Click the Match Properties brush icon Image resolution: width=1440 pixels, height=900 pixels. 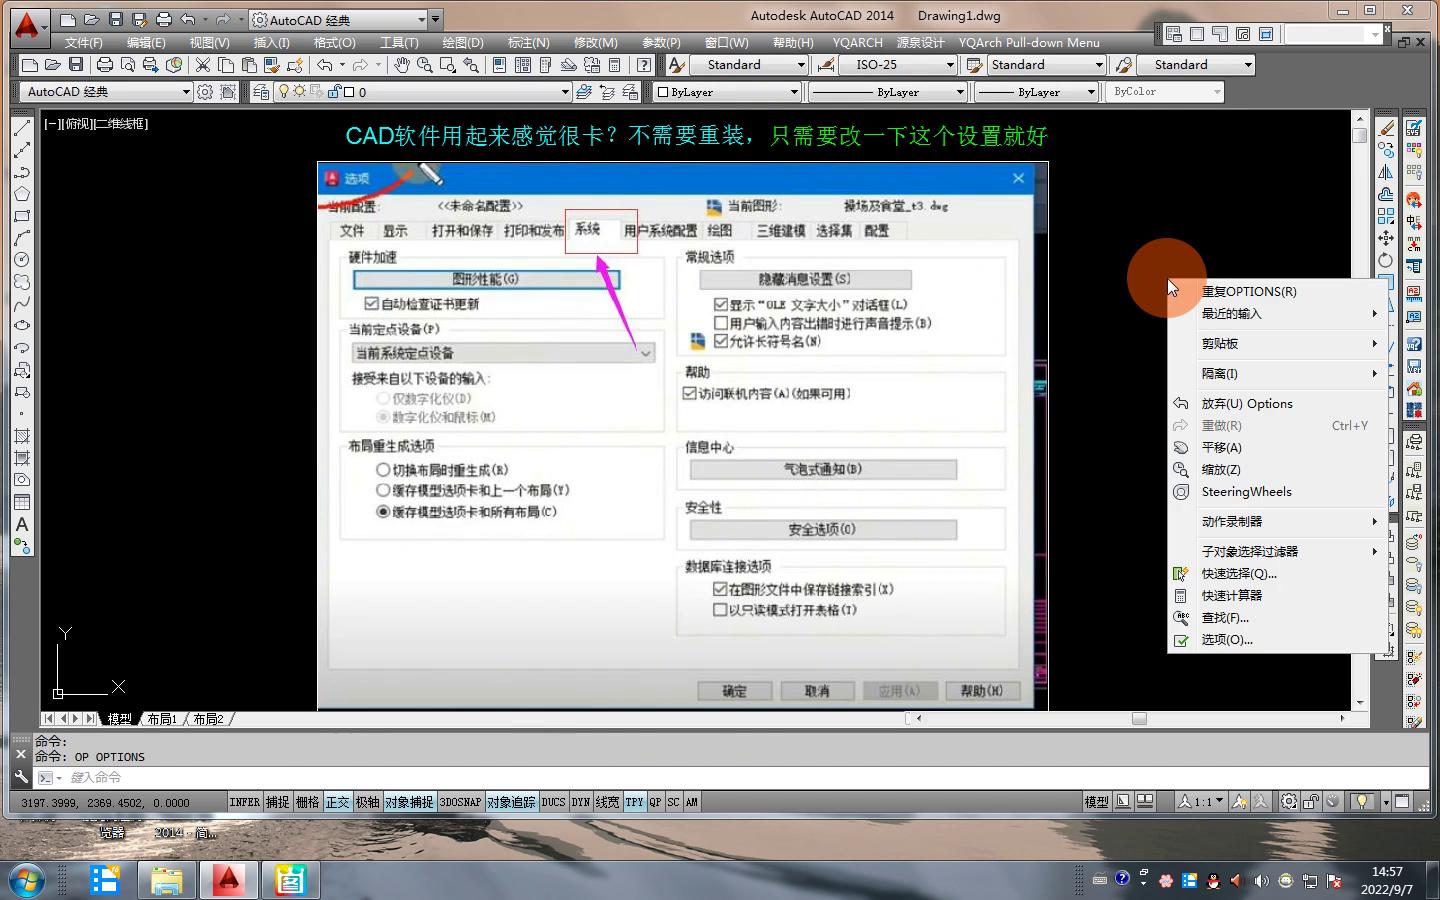pyautogui.click(x=295, y=65)
